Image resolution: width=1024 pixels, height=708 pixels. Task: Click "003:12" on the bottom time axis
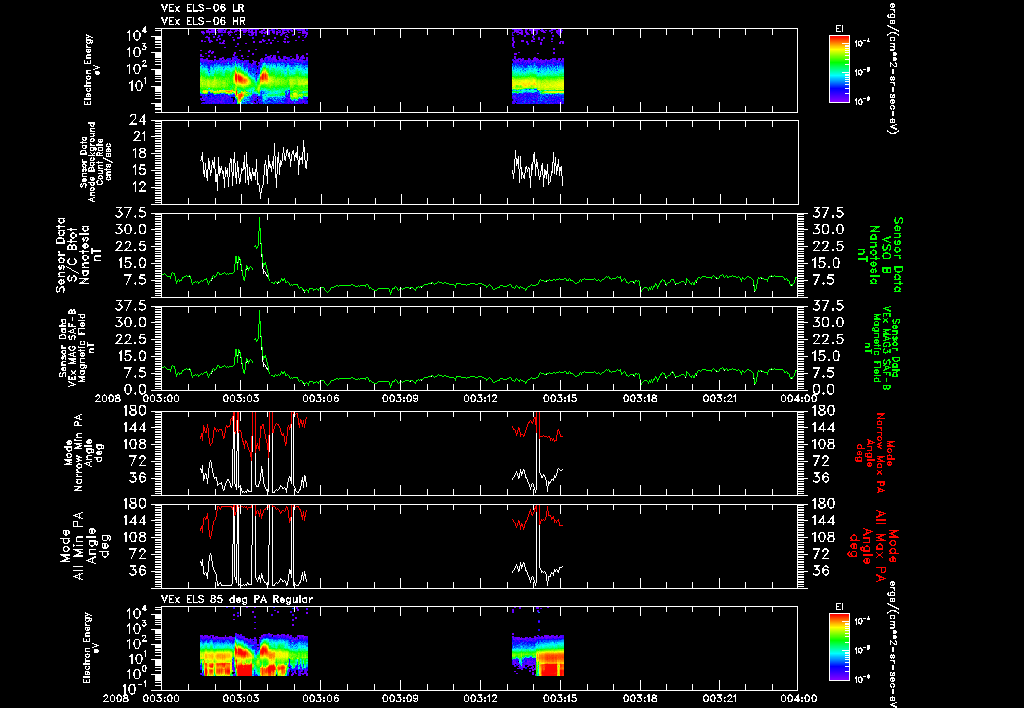[481, 698]
